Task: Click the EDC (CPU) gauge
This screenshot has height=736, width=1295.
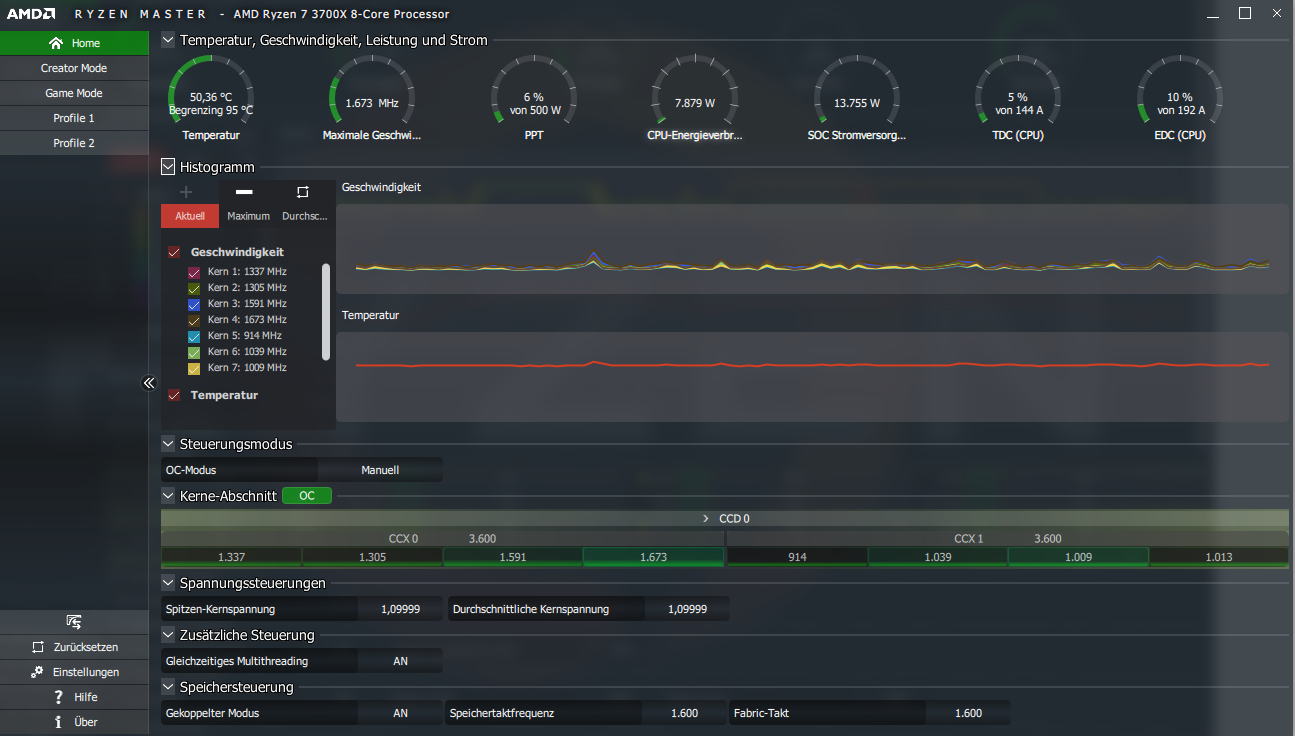Action: click(1180, 90)
